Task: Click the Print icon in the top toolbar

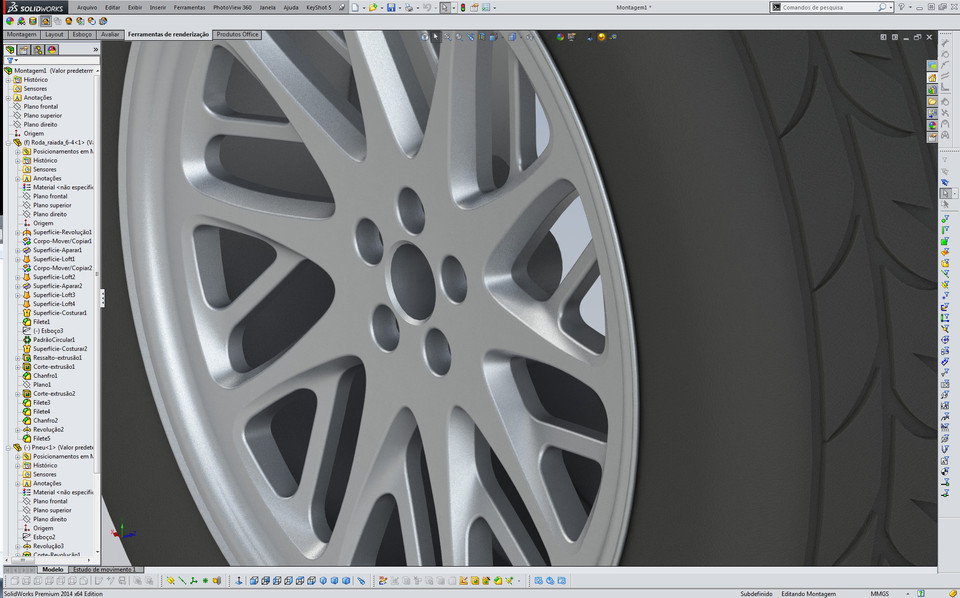Action: coord(410,6)
